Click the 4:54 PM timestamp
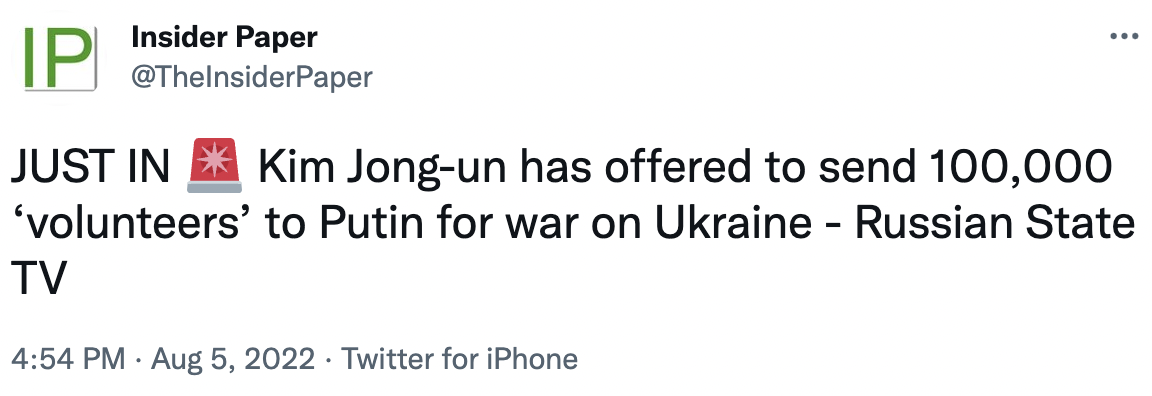The image size is (1152, 396). click(x=68, y=359)
